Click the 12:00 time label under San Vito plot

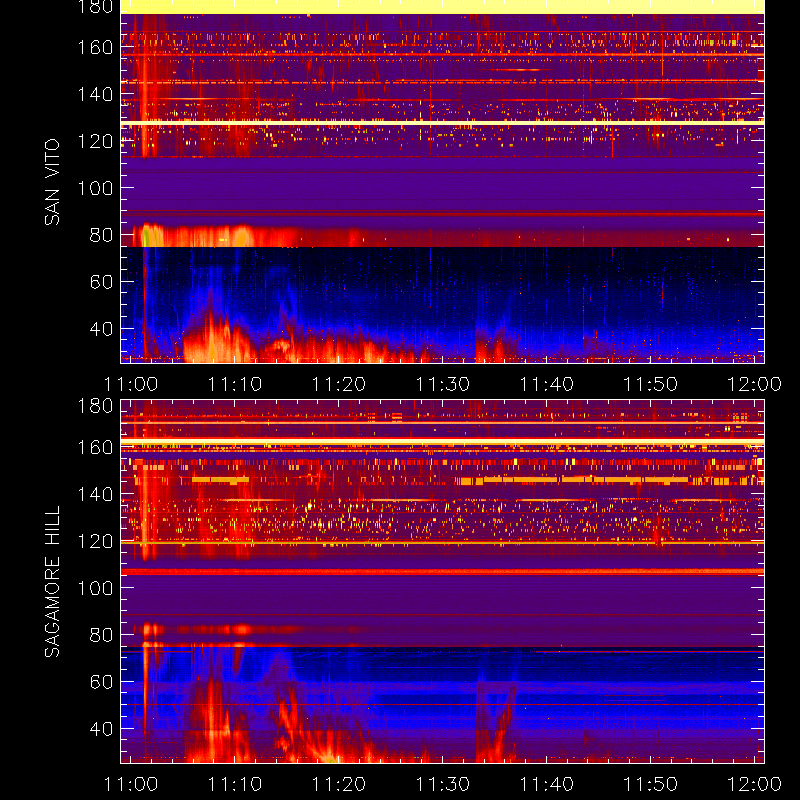754,384
